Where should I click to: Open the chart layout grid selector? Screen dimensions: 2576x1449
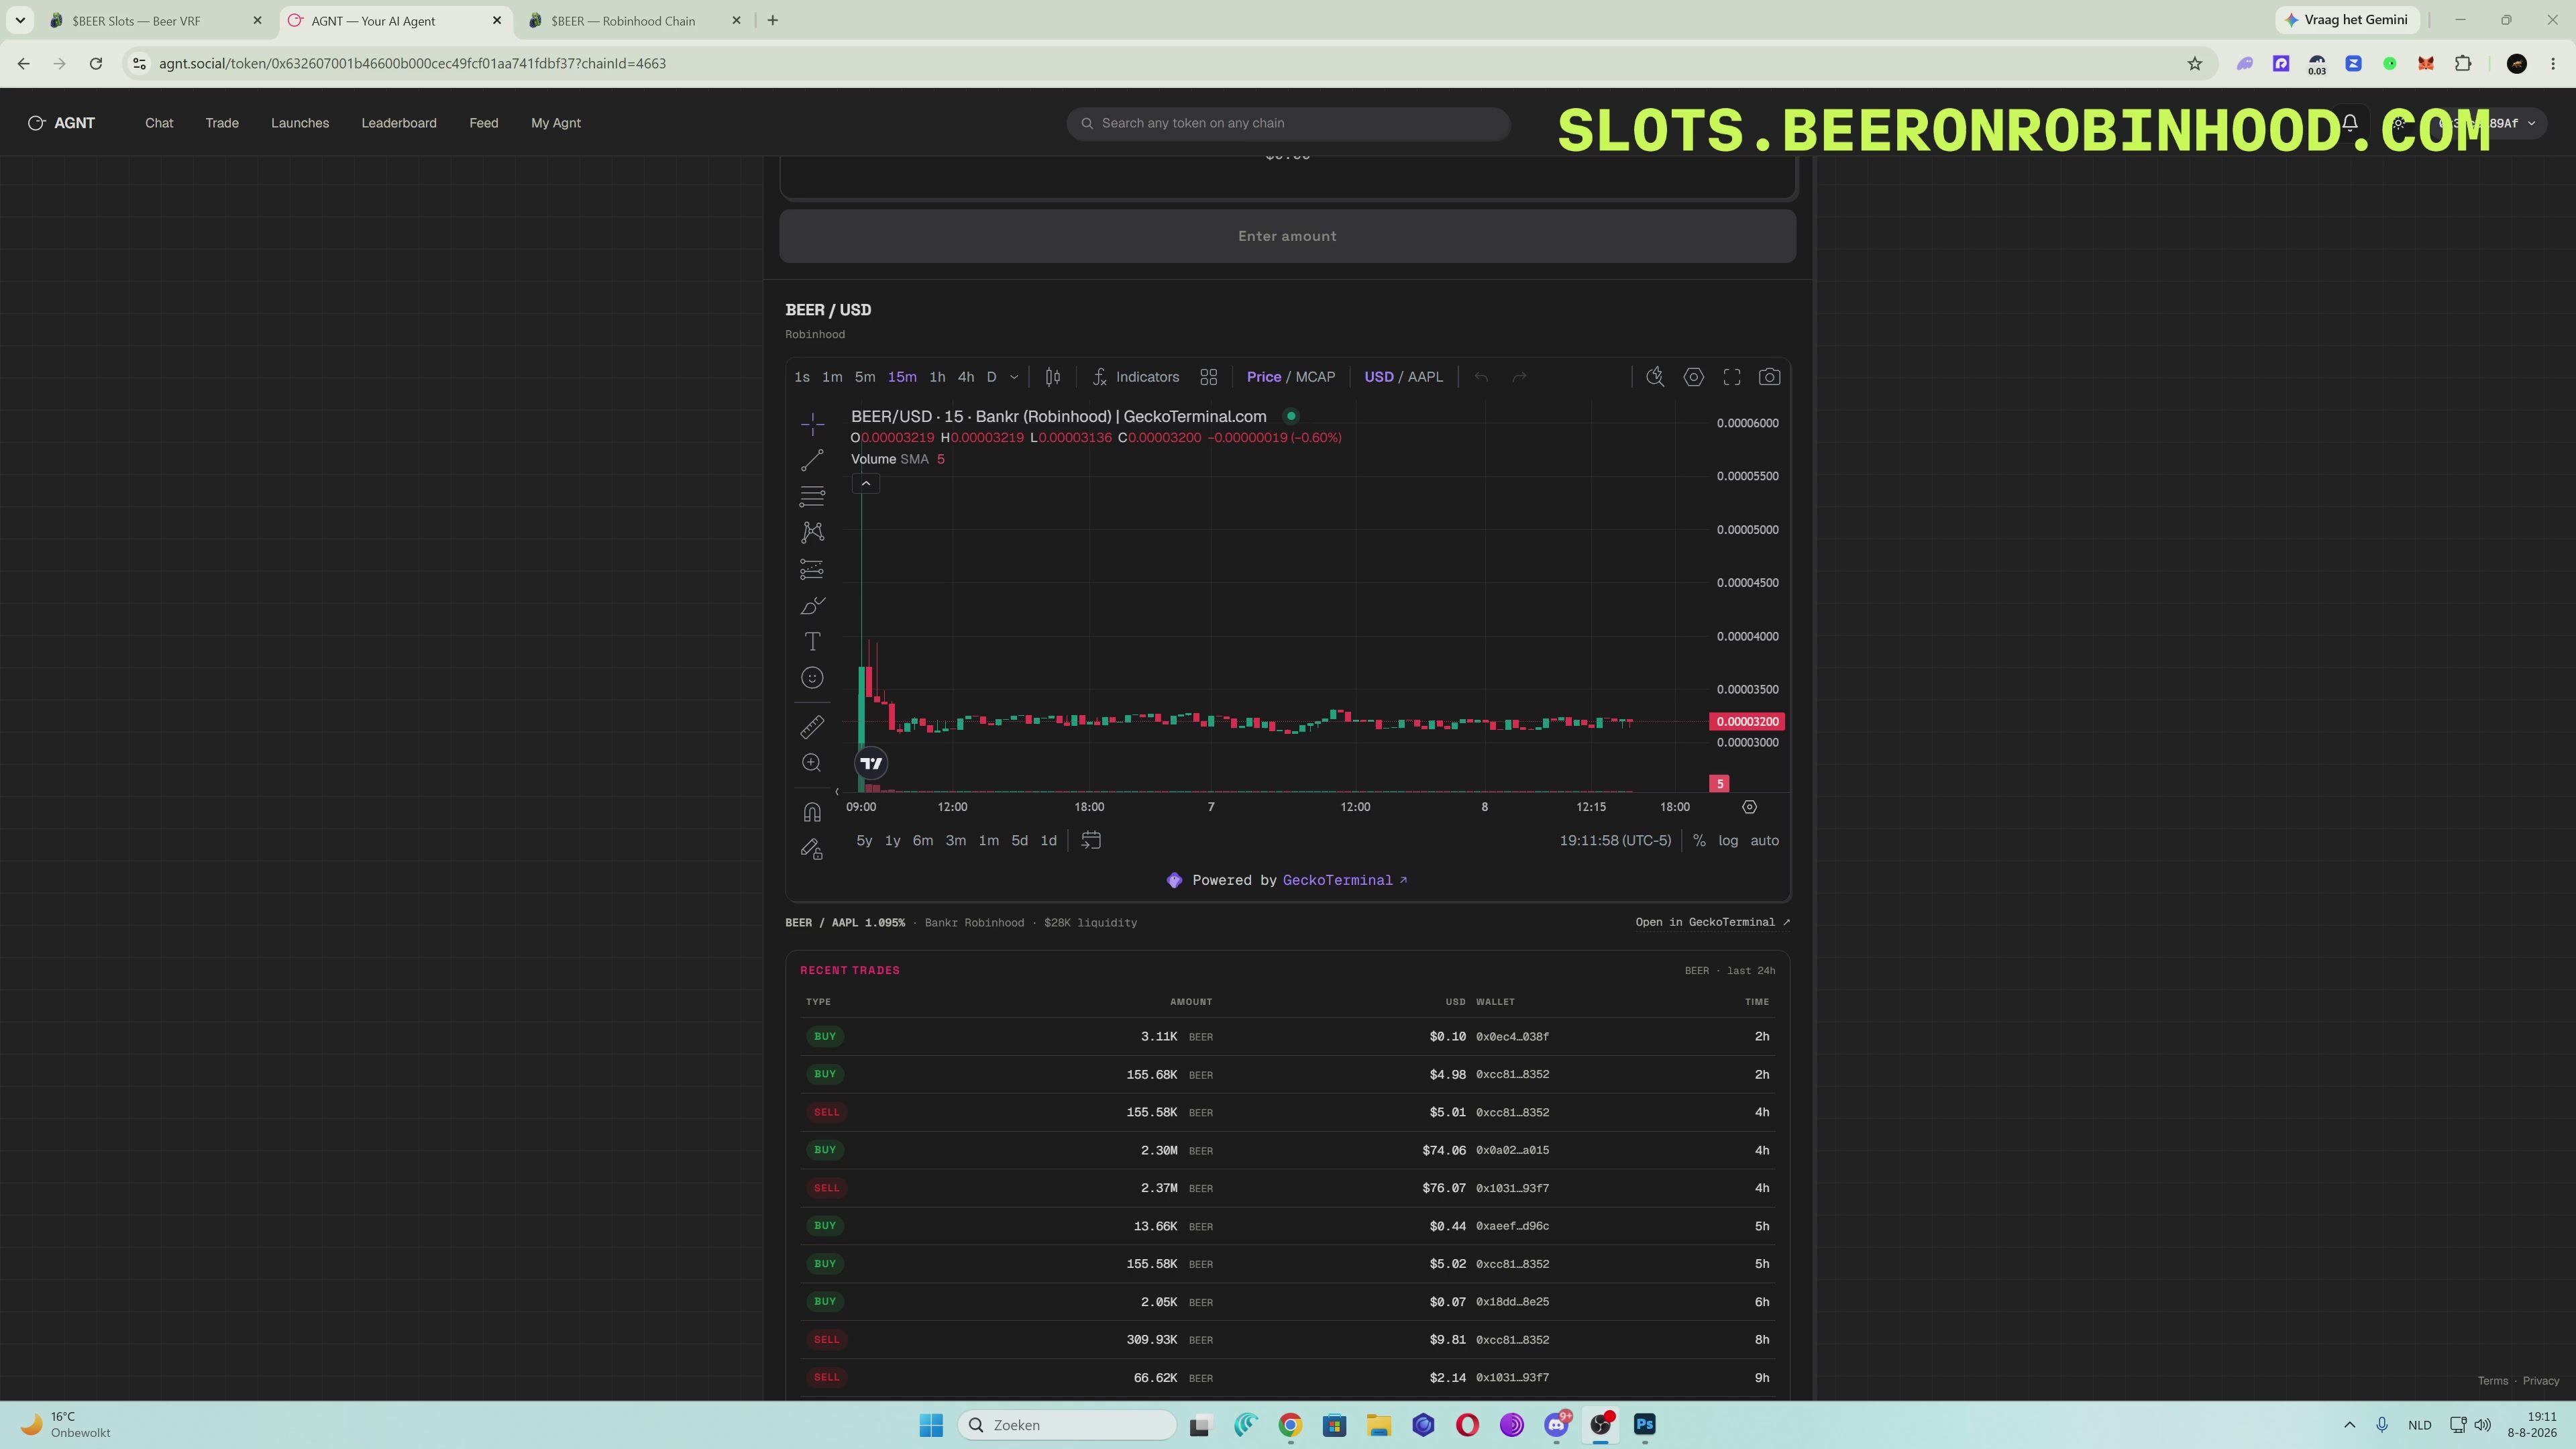(x=1208, y=377)
